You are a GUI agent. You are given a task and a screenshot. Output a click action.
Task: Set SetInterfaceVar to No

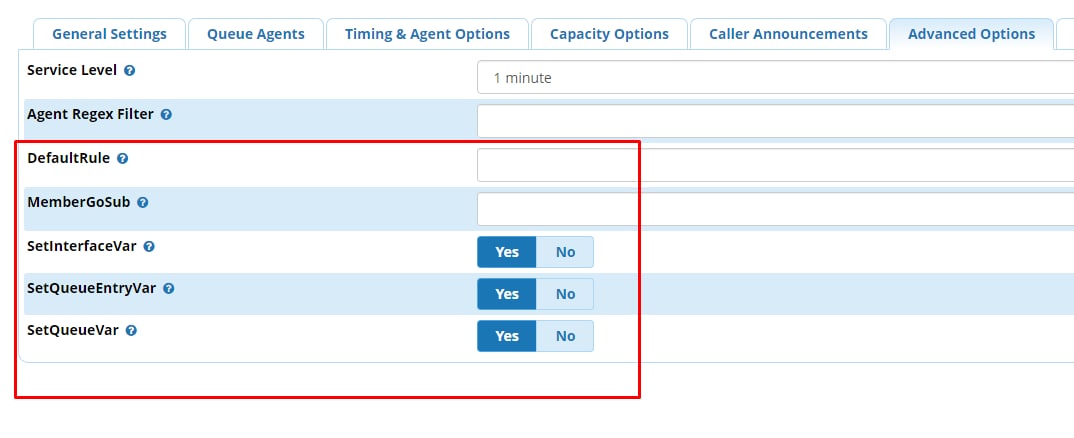[565, 252]
